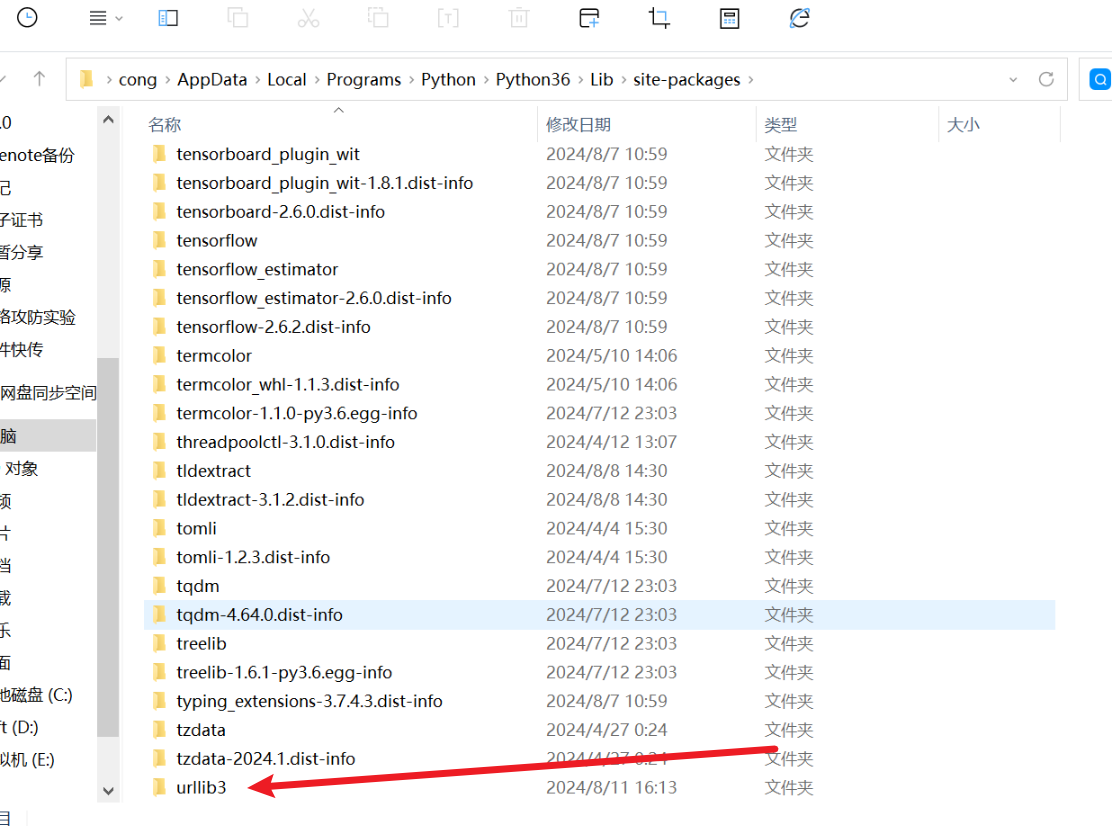
Task: Expand chevron between cong and AppData
Action: click(167, 79)
